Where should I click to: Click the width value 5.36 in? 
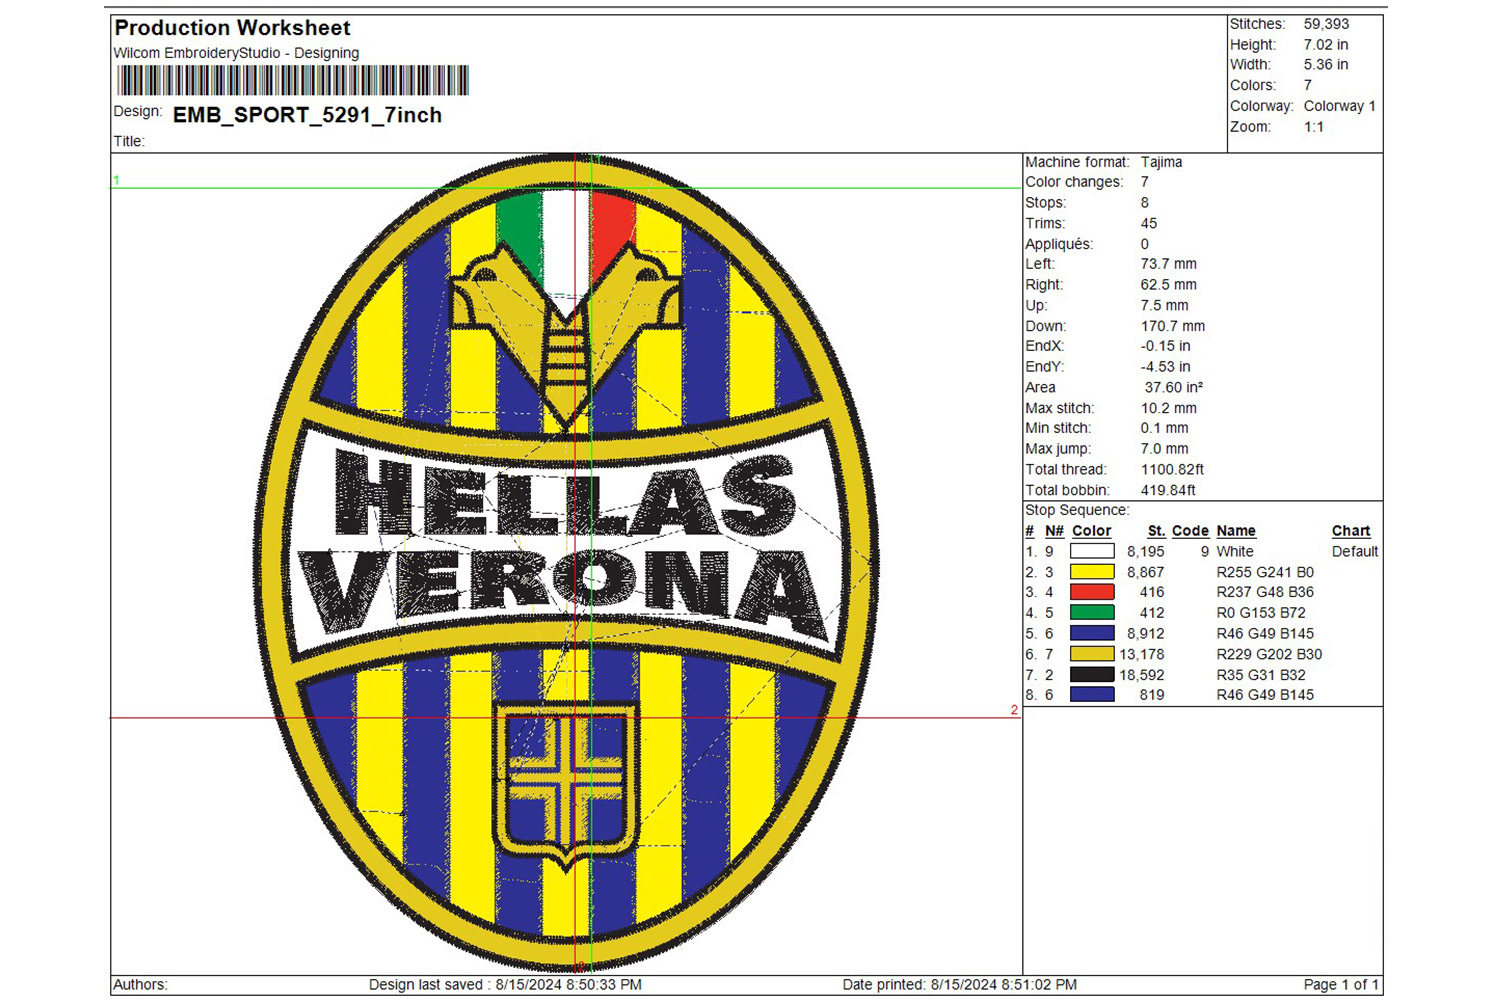pyautogui.click(x=1326, y=65)
